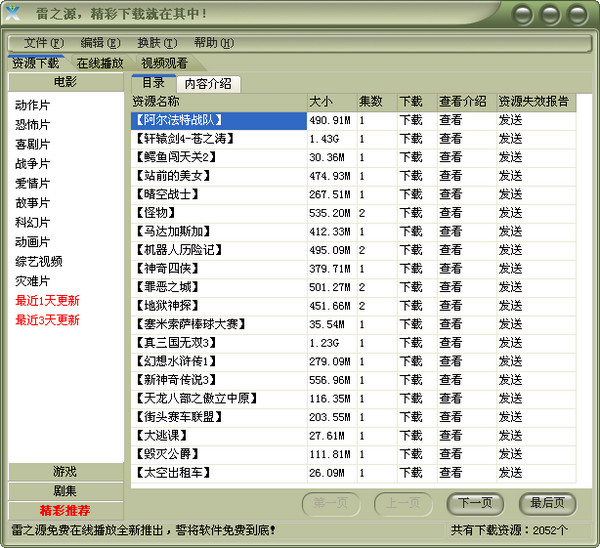
Task: Open the 帮助 menu
Action: point(213,43)
